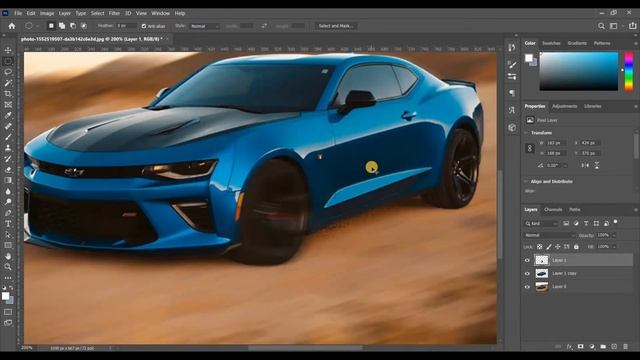This screenshot has height=360, width=640.
Task: Toggle the link width and height constraint
Action: pyautogui.click(x=530, y=148)
